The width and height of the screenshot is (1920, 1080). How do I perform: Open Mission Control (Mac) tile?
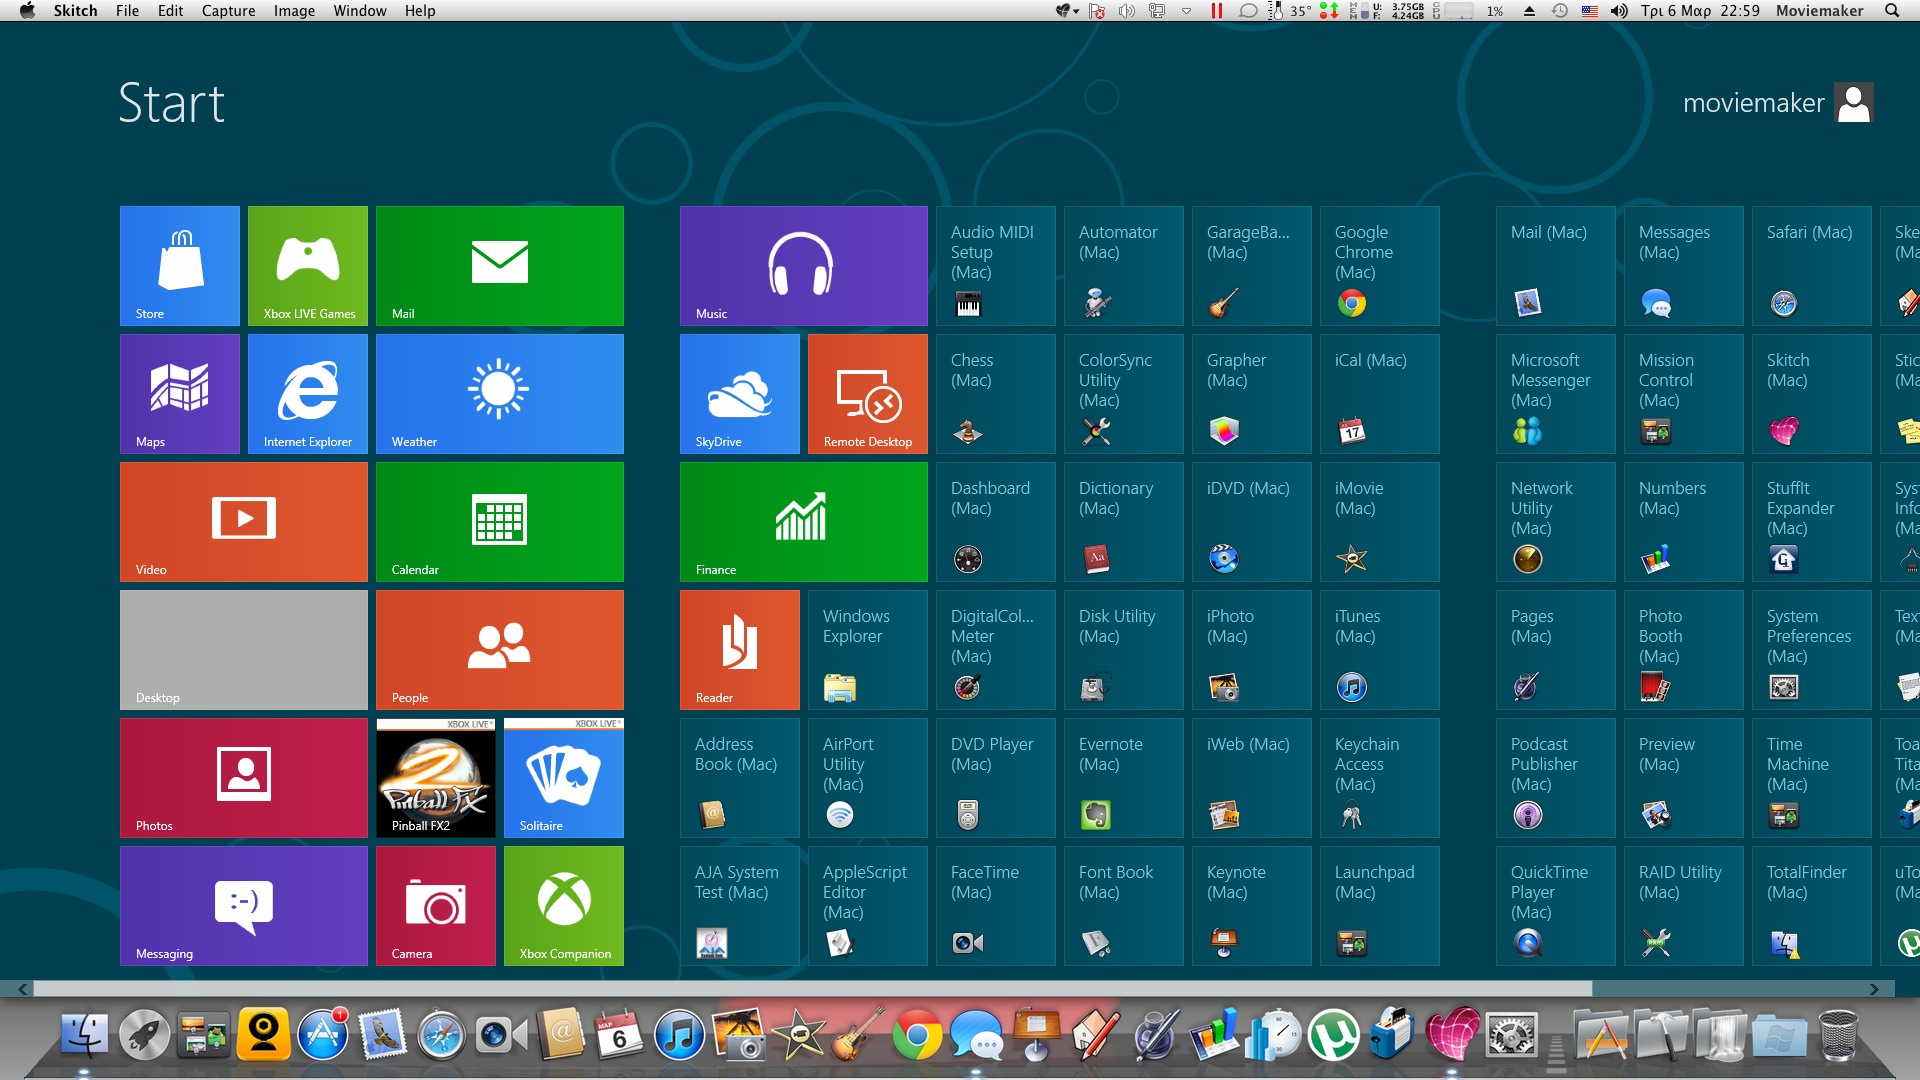1684,394
